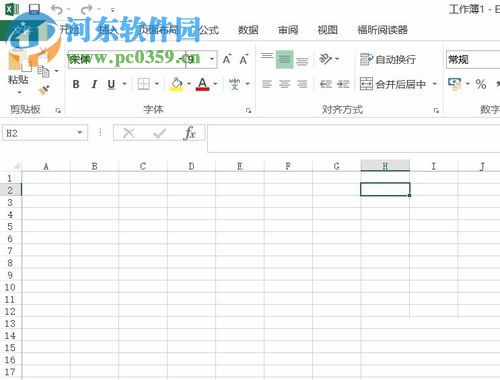Click the font name box showing 宋体
500x380 pixels.
[127, 59]
